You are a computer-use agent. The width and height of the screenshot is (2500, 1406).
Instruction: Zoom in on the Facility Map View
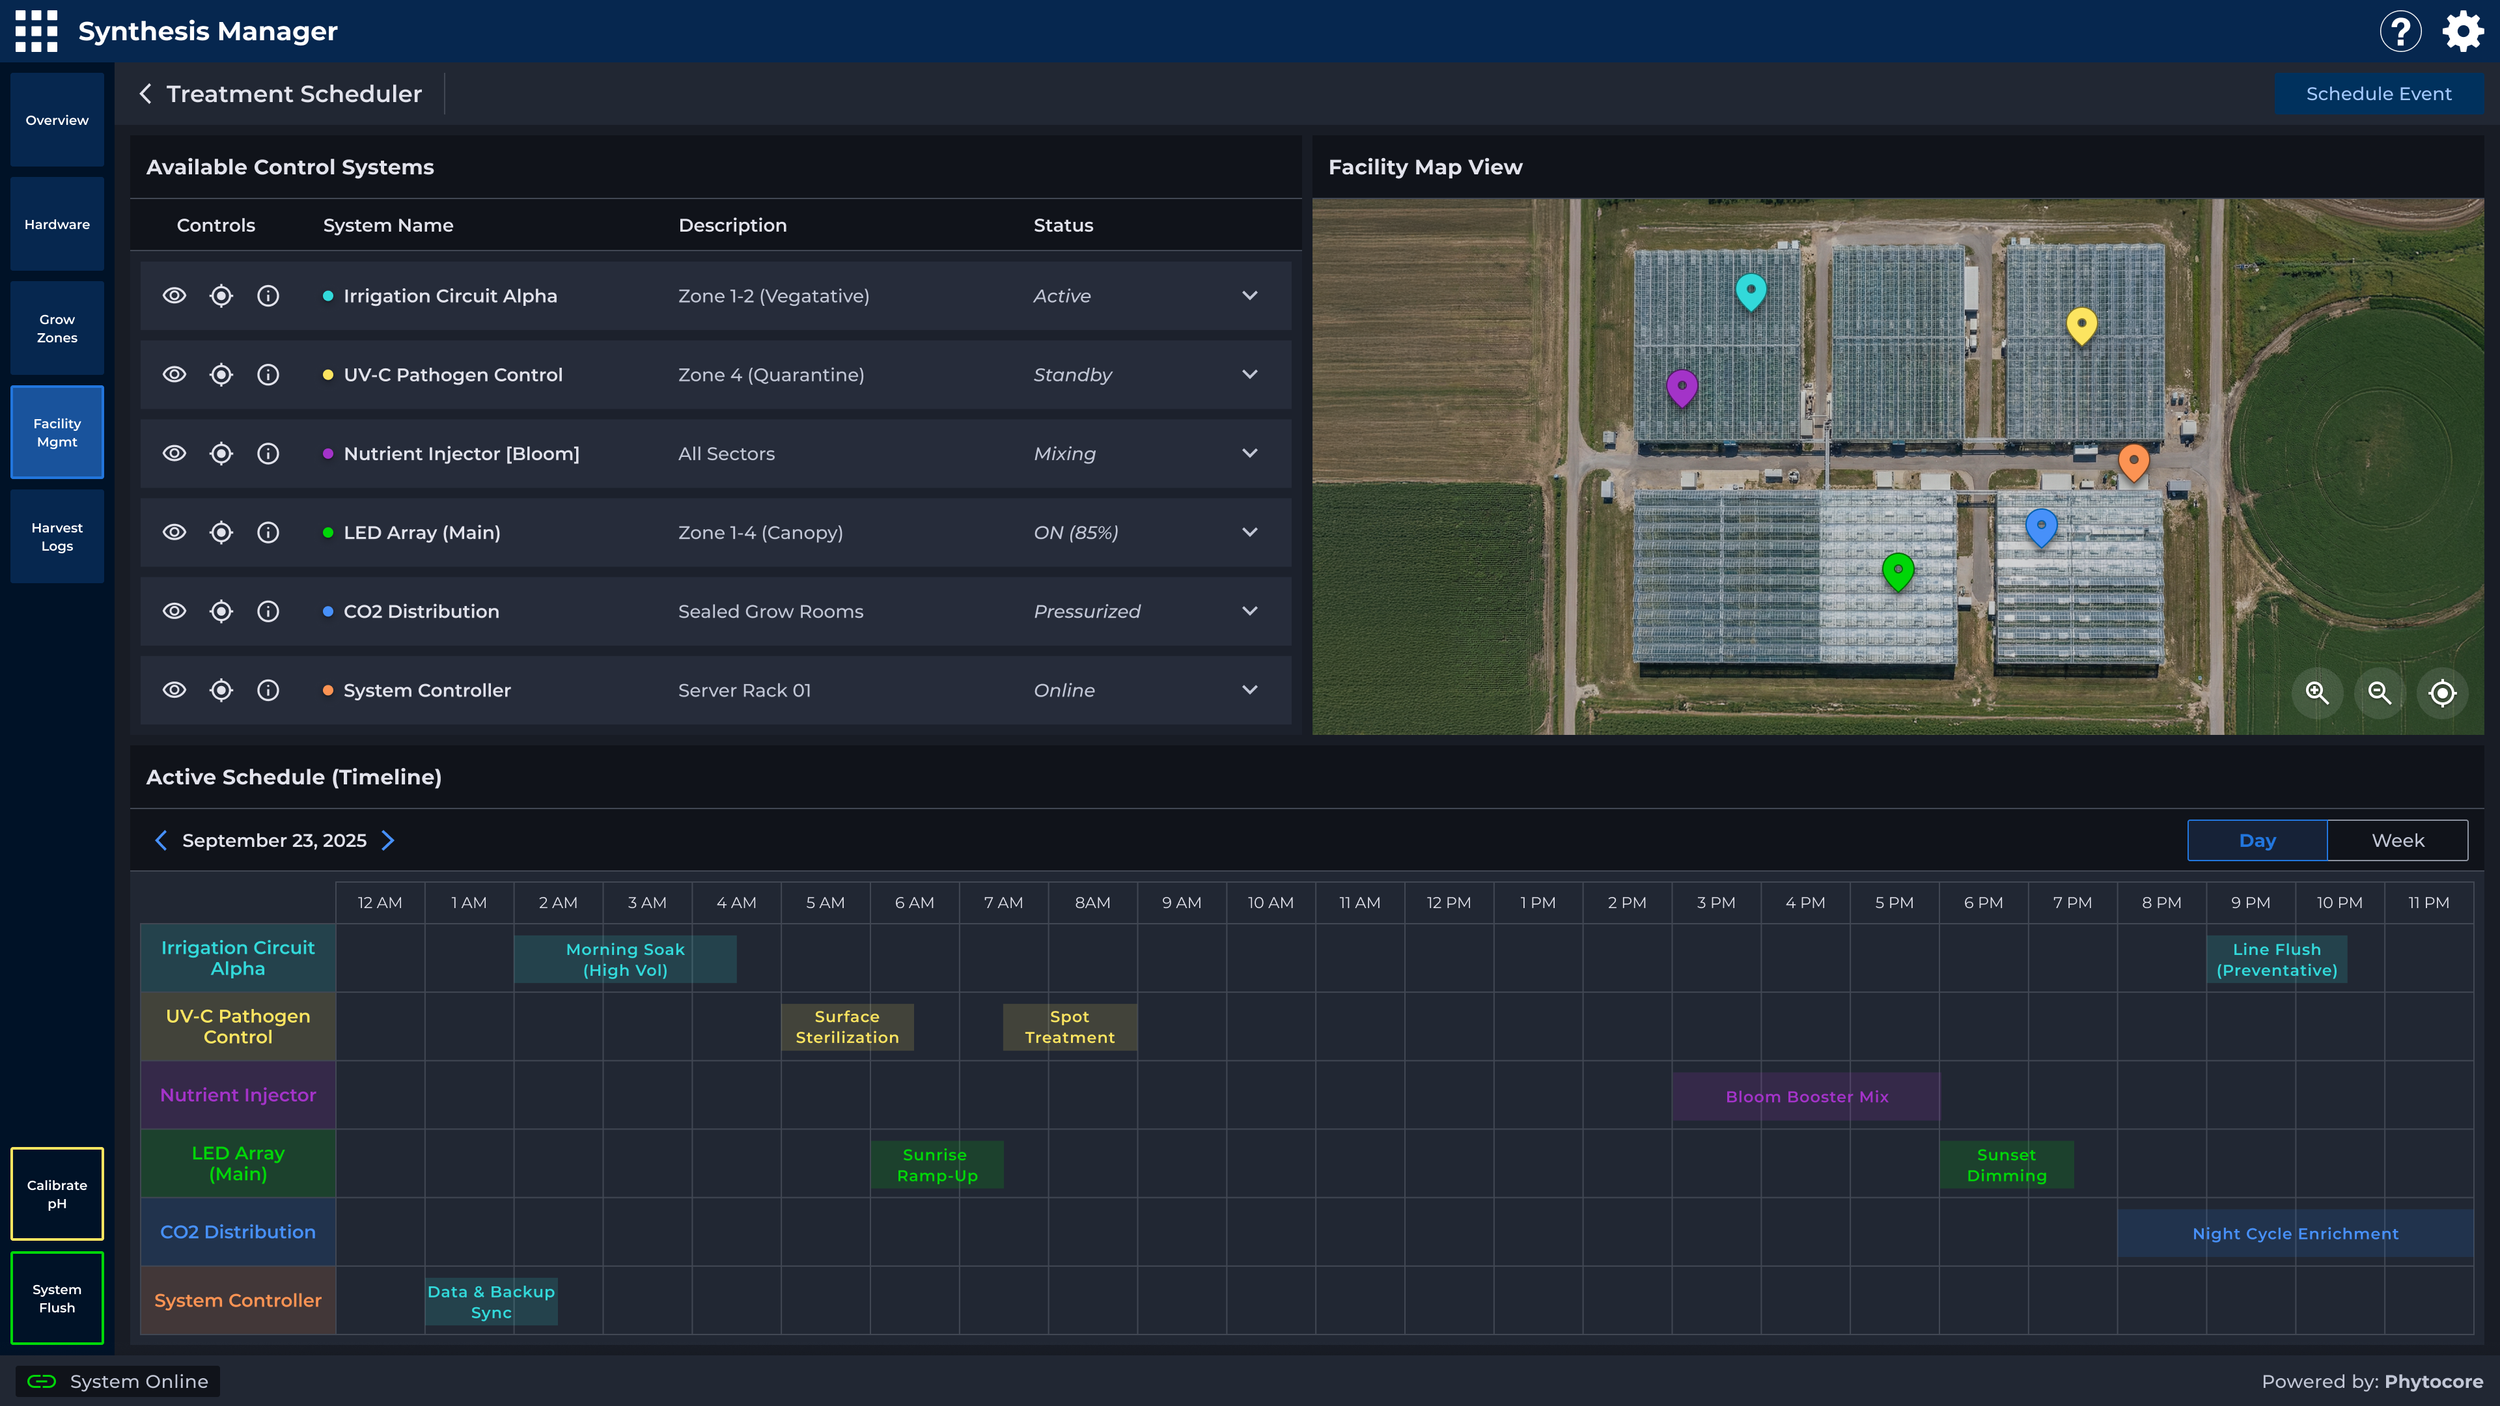click(x=2317, y=692)
